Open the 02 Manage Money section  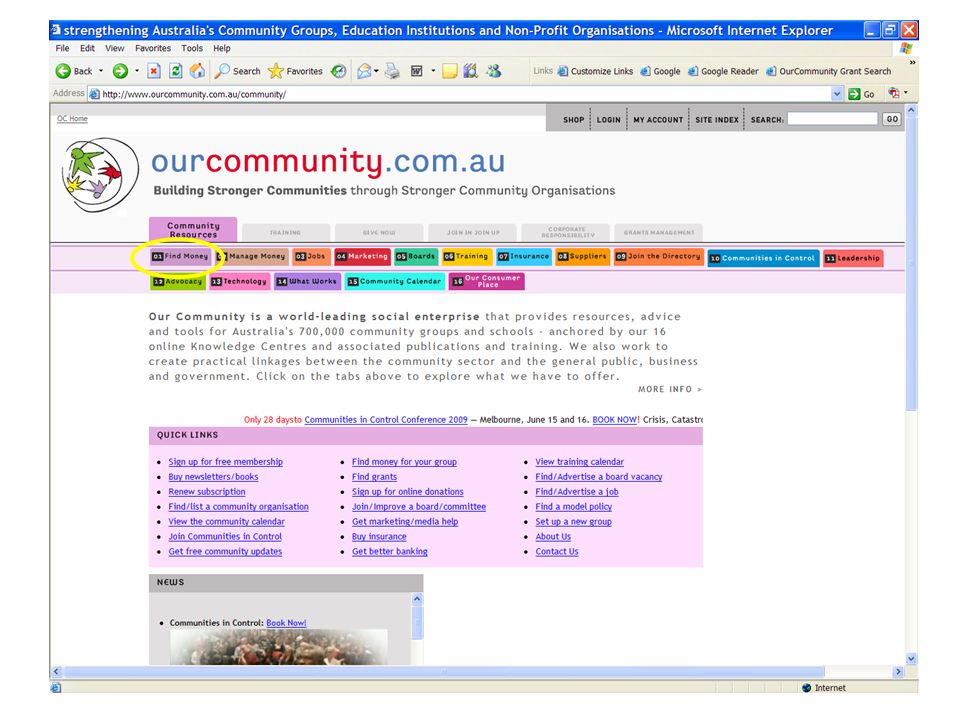point(251,256)
